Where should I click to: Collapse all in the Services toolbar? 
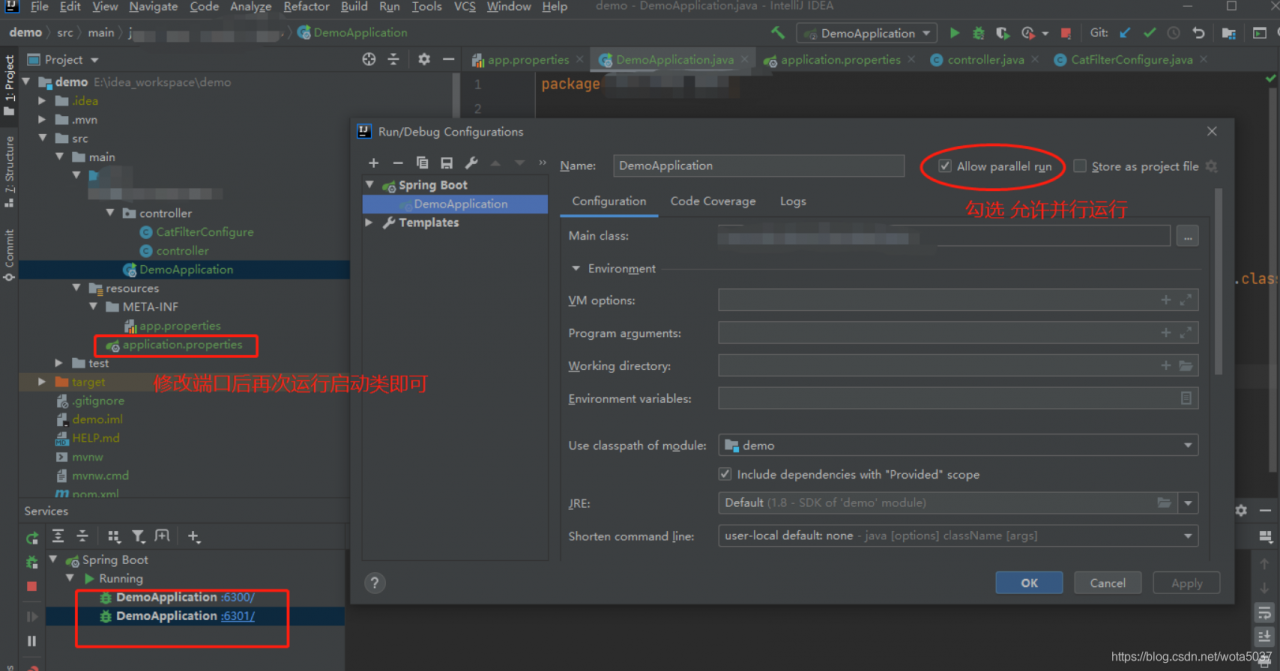(82, 537)
